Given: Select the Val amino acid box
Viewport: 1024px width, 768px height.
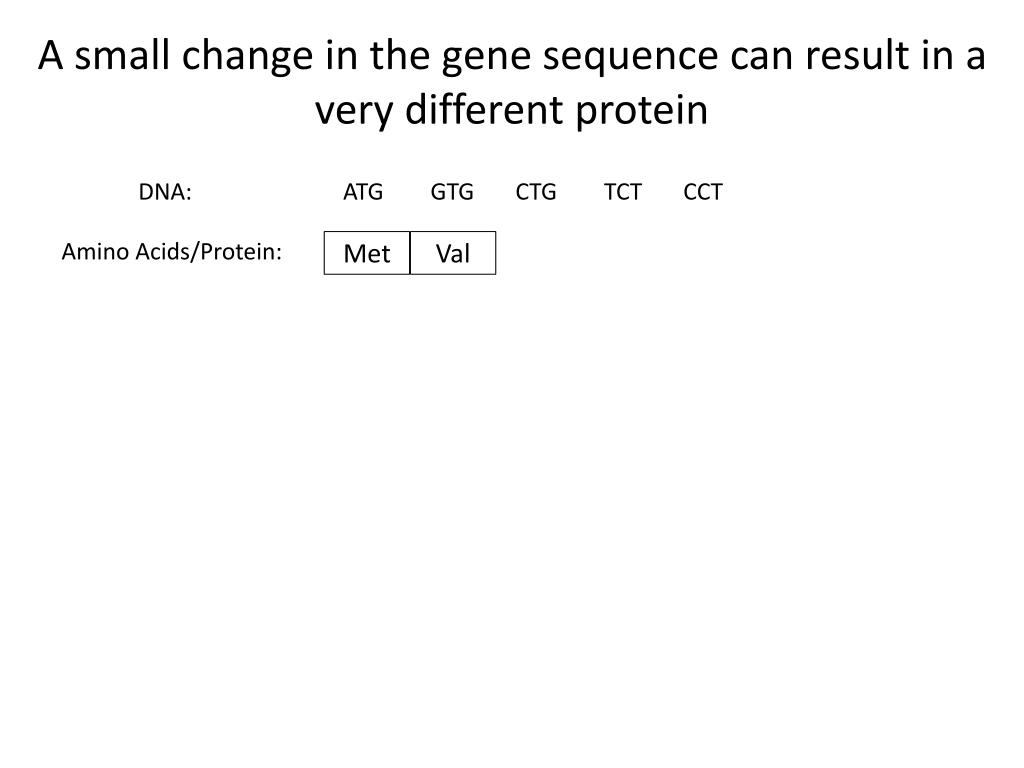Looking at the screenshot, I should [453, 253].
